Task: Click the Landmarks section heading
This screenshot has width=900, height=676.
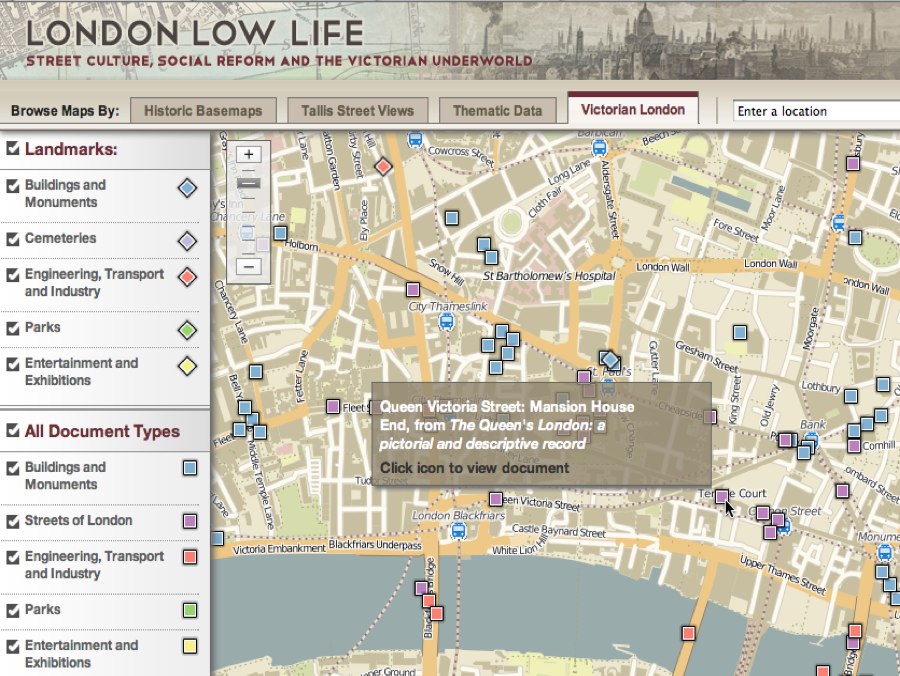Action: [71, 149]
